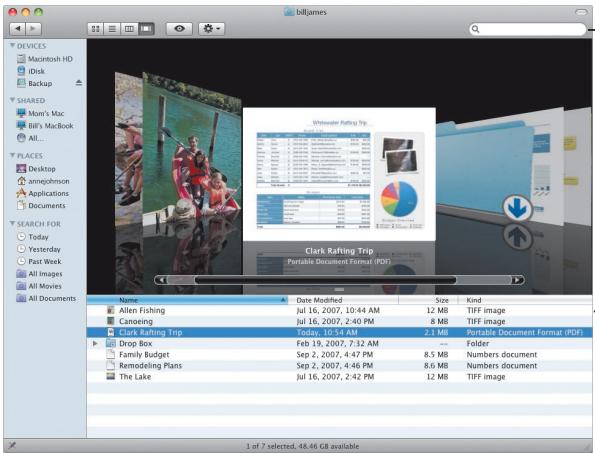This screenshot has width=595, height=453.
Task: Click the search field
Action: [527, 29]
